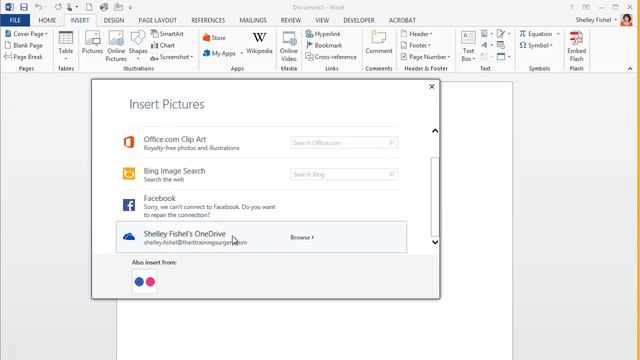Insert an Online Video
Screen dimensions: 640x360
click(x=289, y=46)
